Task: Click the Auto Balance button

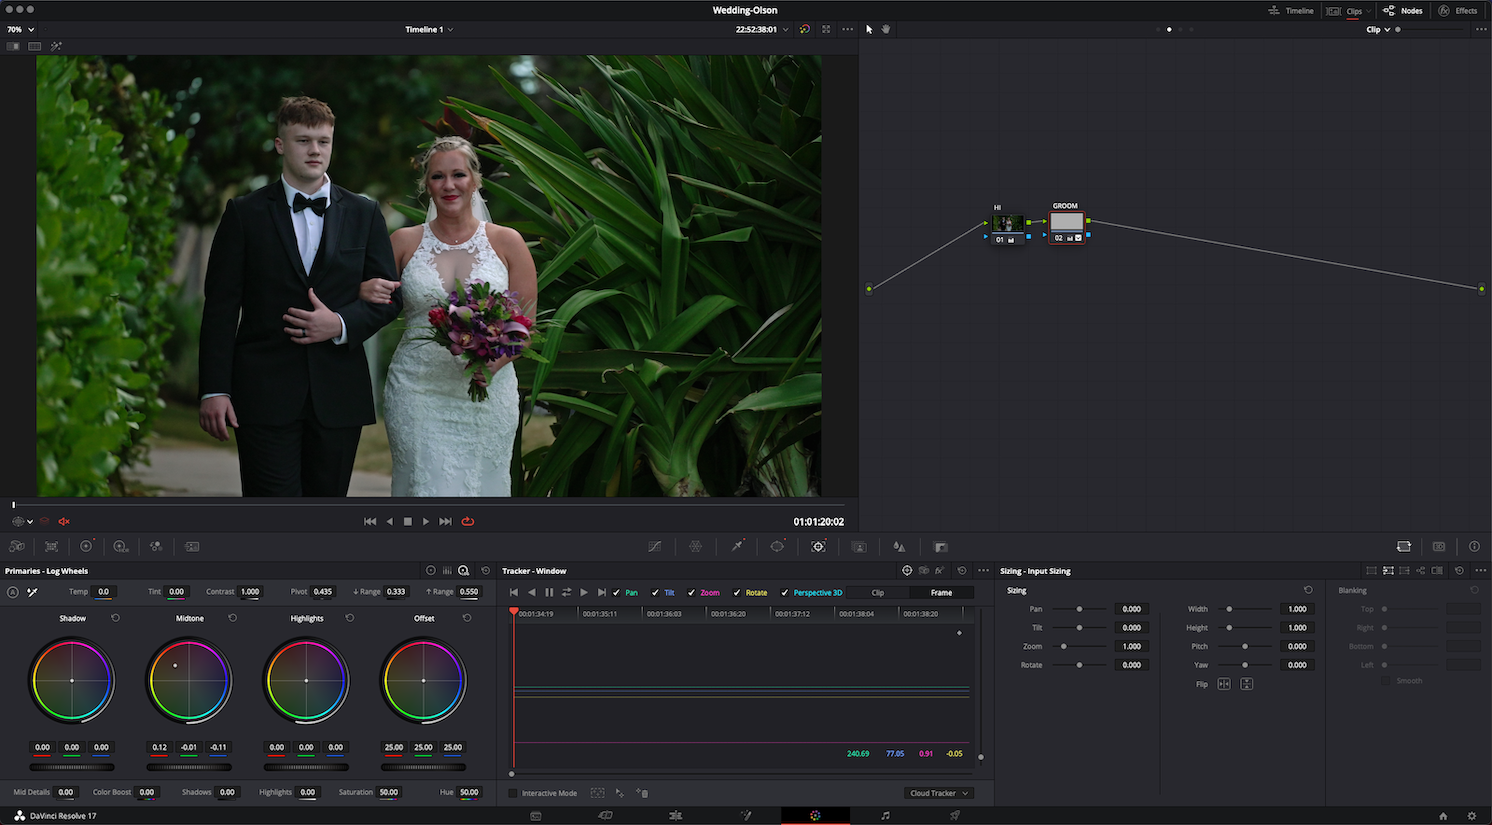Action: 12,592
